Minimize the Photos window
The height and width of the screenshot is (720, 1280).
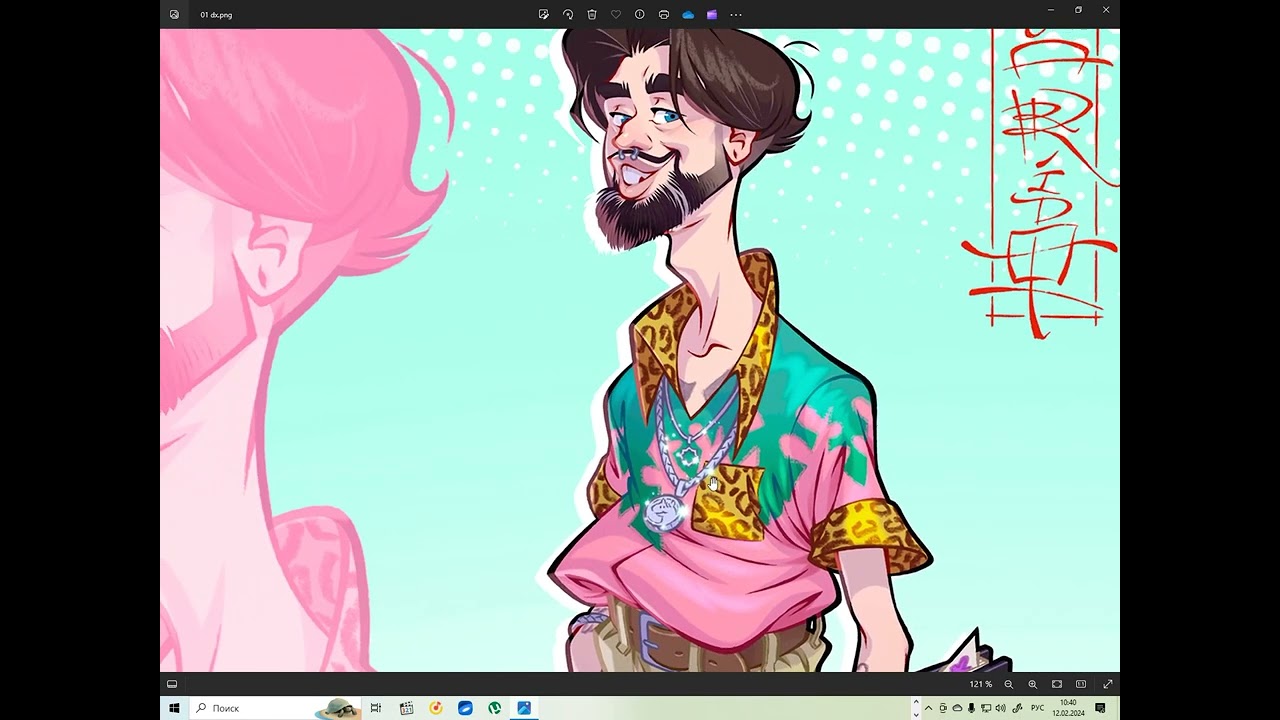click(1051, 10)
